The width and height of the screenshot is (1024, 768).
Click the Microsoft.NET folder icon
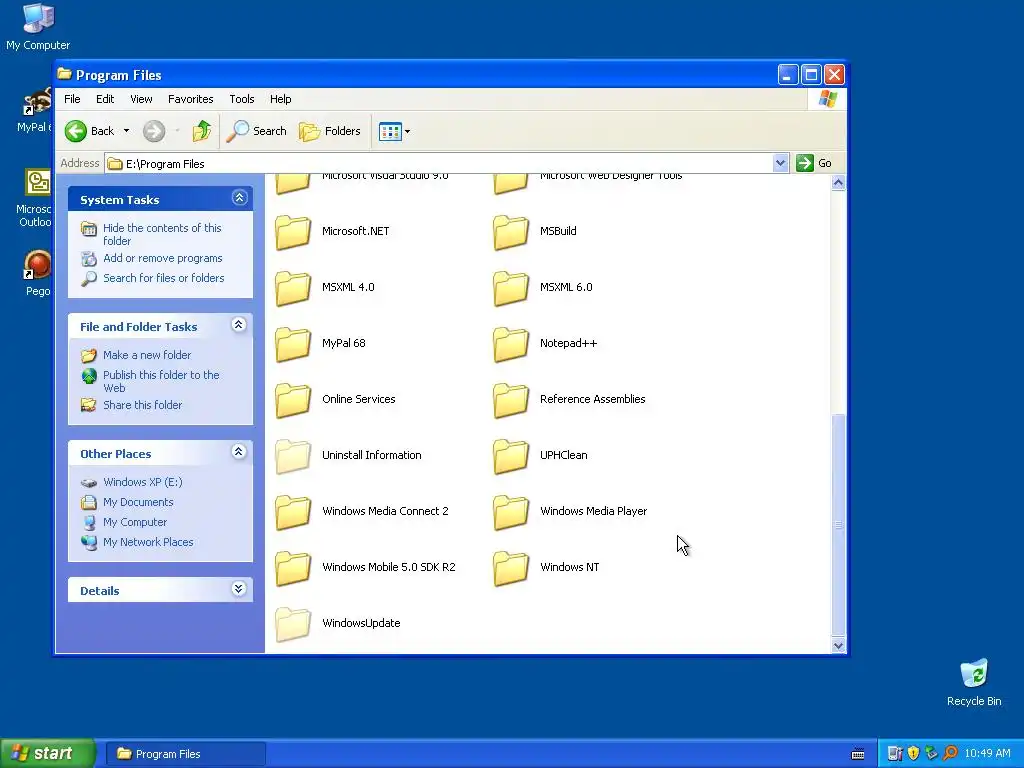click(x=293, y=232)
